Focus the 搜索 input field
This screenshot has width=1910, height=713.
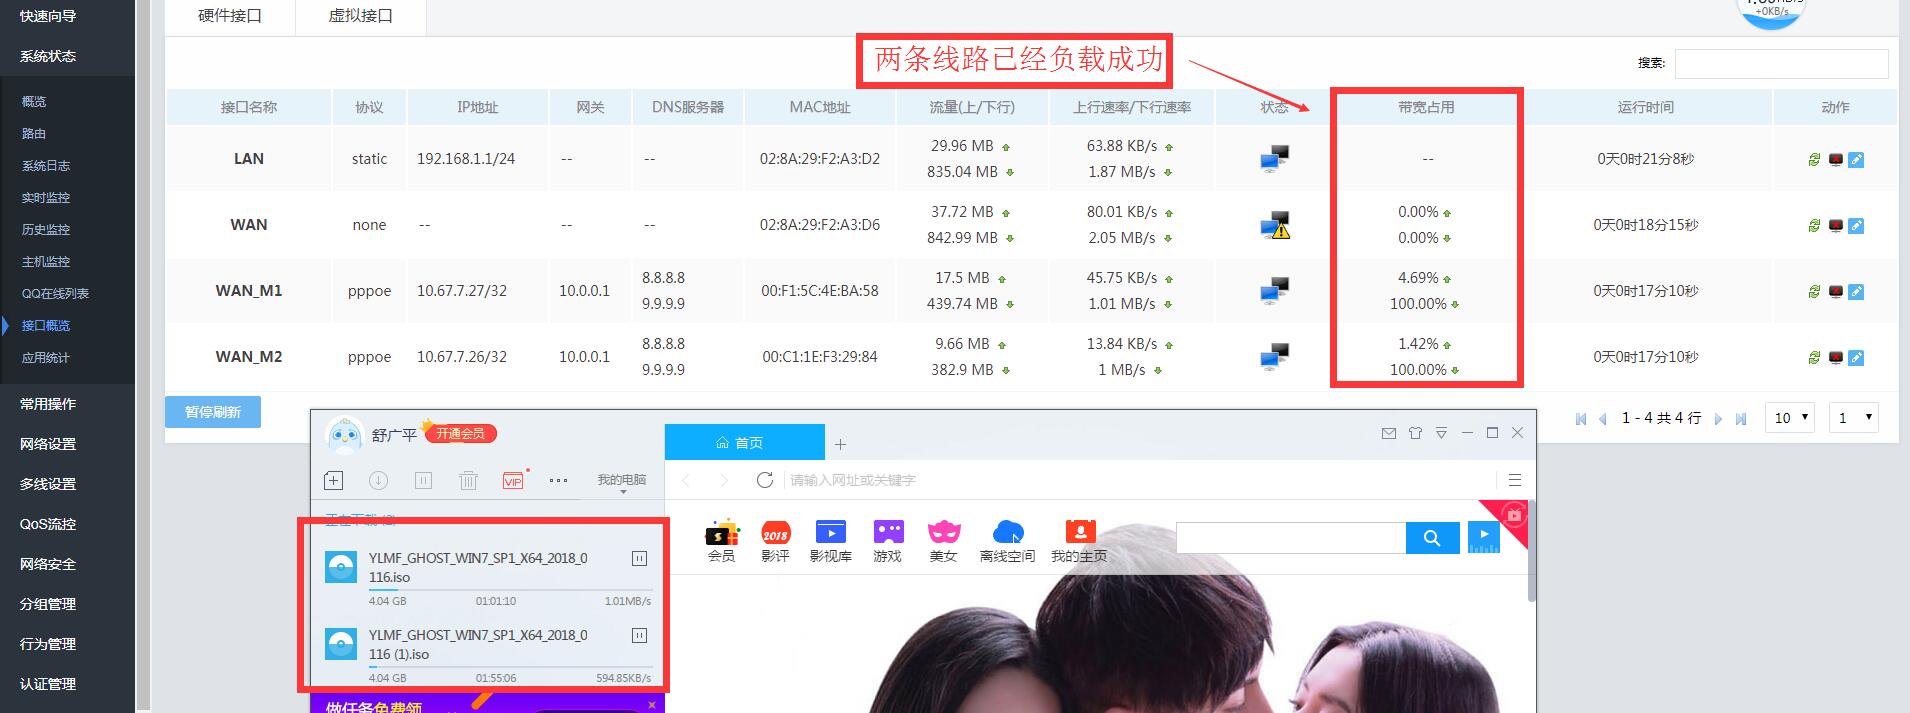point(1781,63)
